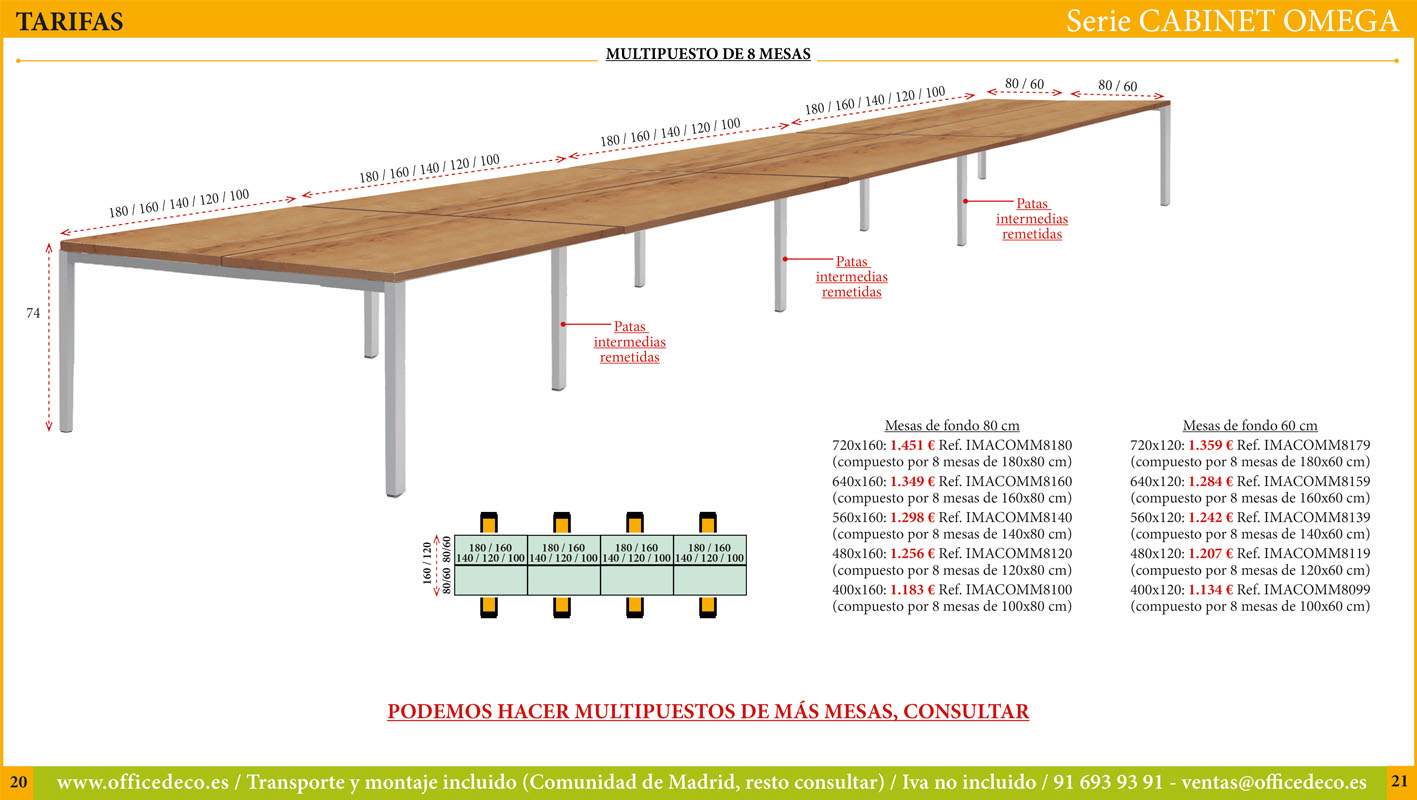Select the 1.134 € price for 400x120

[1210, 589]
